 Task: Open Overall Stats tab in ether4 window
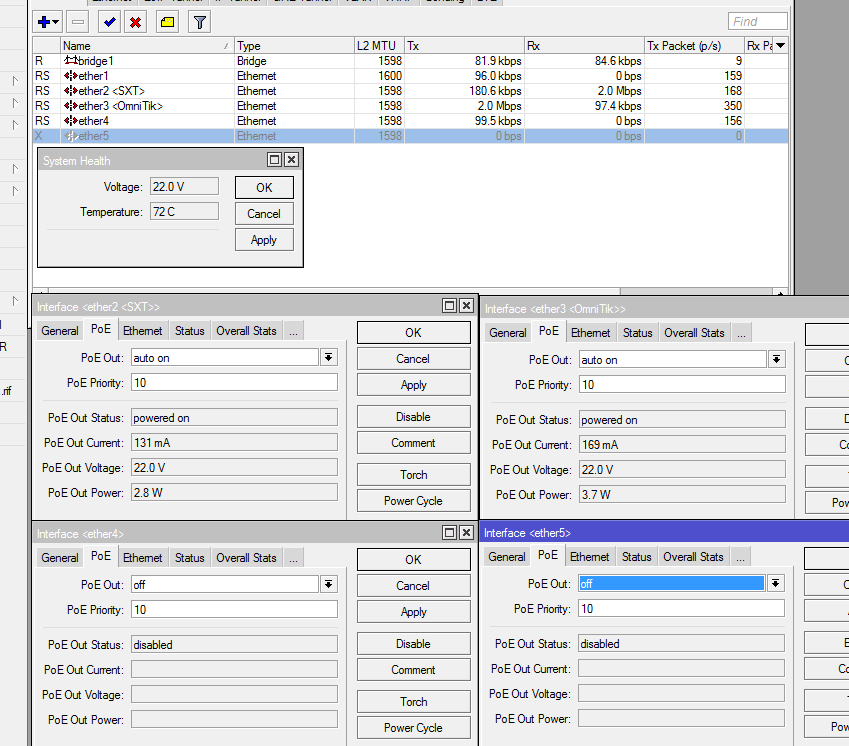tap(246, 558)
